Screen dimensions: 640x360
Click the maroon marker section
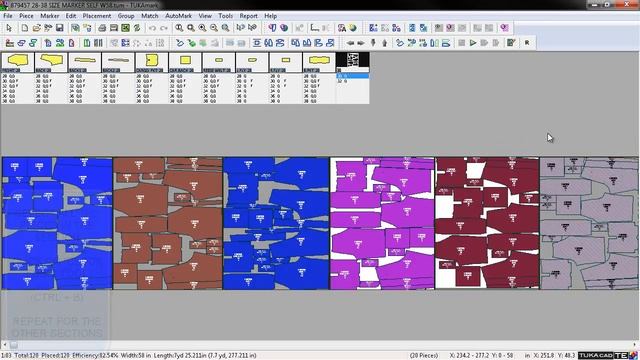click(487, 223)
